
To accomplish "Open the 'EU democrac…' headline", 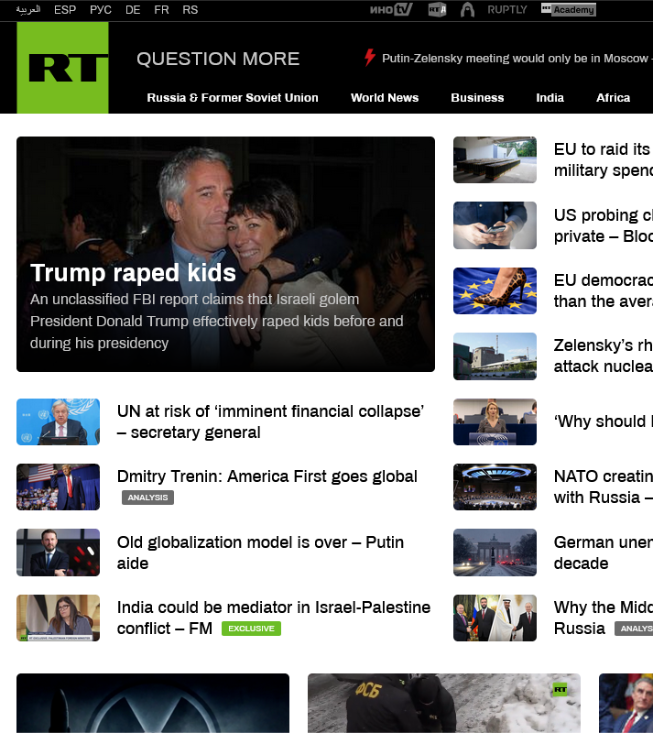I will 603,290.
